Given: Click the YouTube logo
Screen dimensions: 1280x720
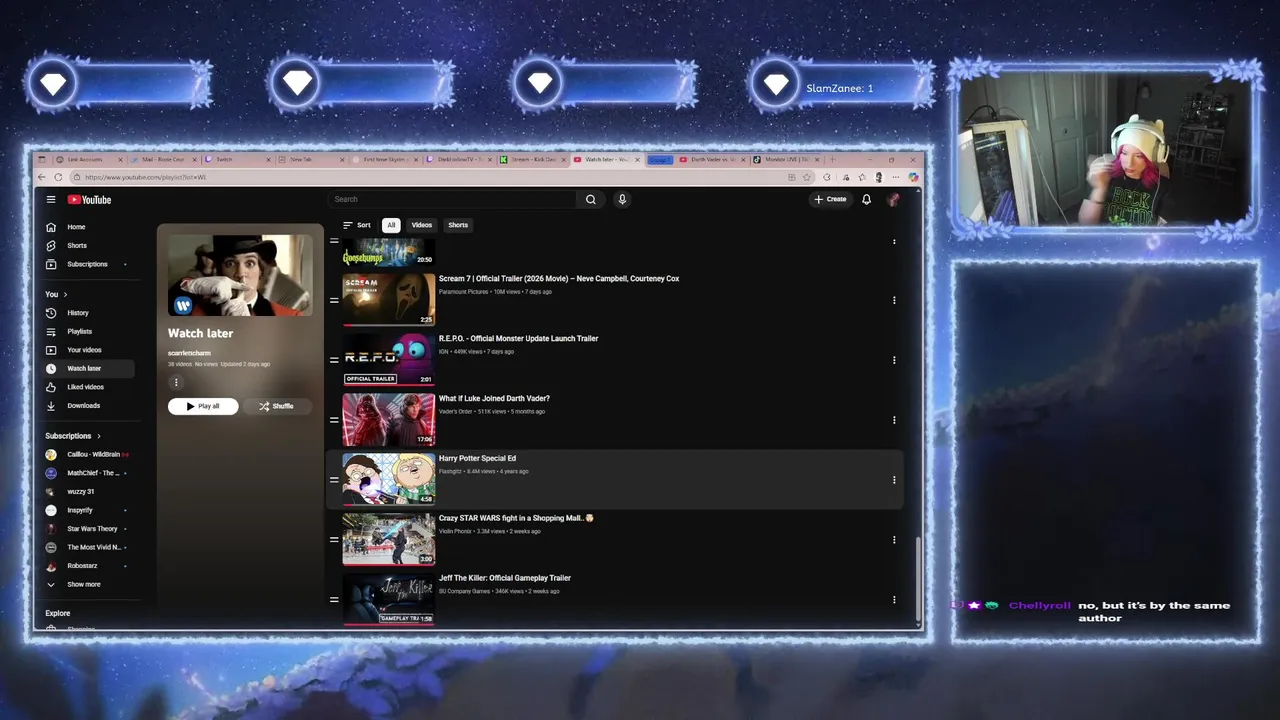Looking at the screenshot, I should pos(89,200).
